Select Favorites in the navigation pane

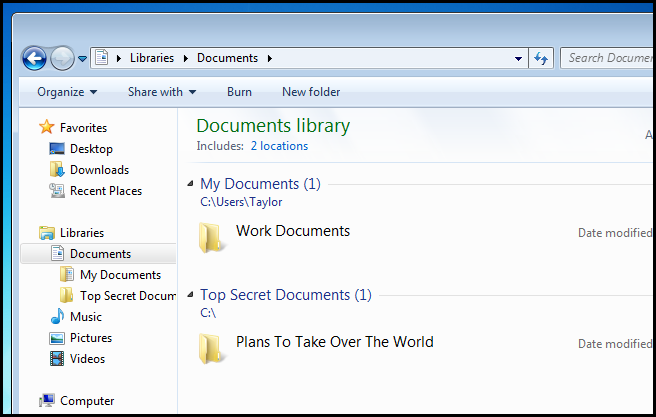[83, 128]
